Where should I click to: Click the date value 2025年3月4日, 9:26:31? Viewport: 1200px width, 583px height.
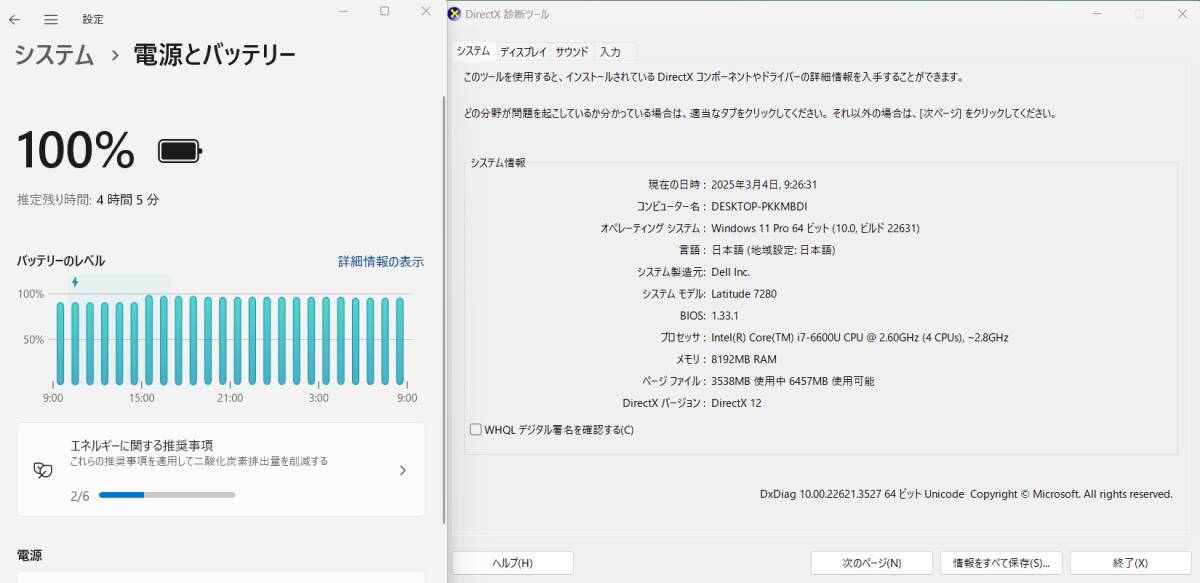(764, 184)
